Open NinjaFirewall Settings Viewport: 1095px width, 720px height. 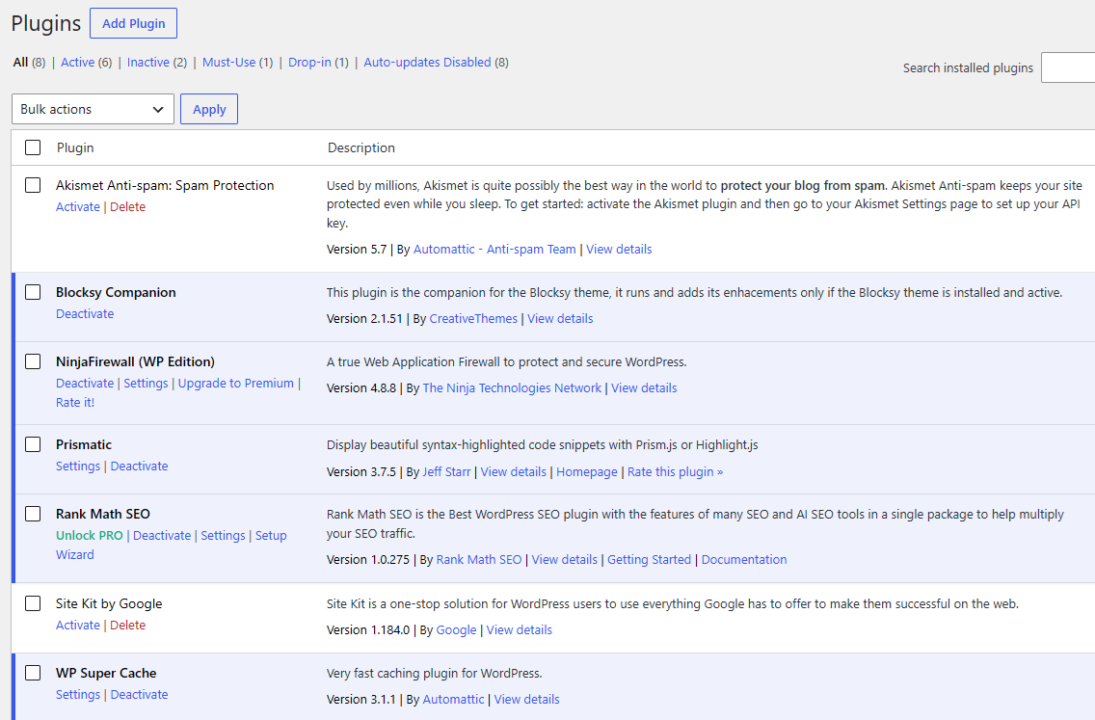(146, 383)
